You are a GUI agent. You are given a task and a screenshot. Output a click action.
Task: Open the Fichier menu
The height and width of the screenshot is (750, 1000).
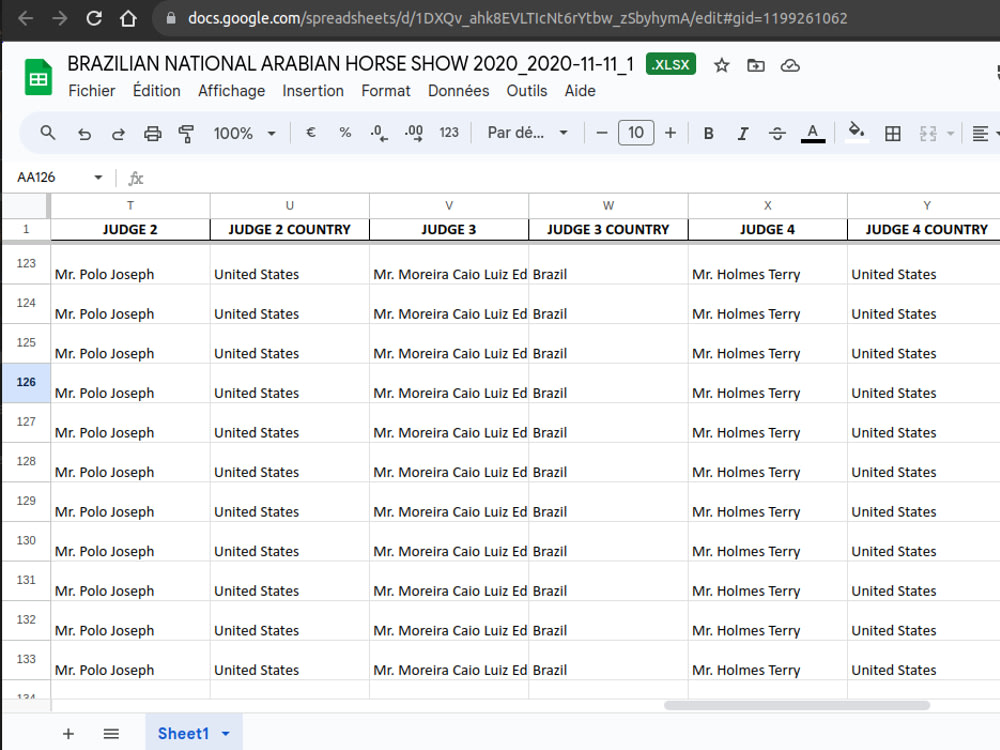pyautogui.click(x=92, y=91)
